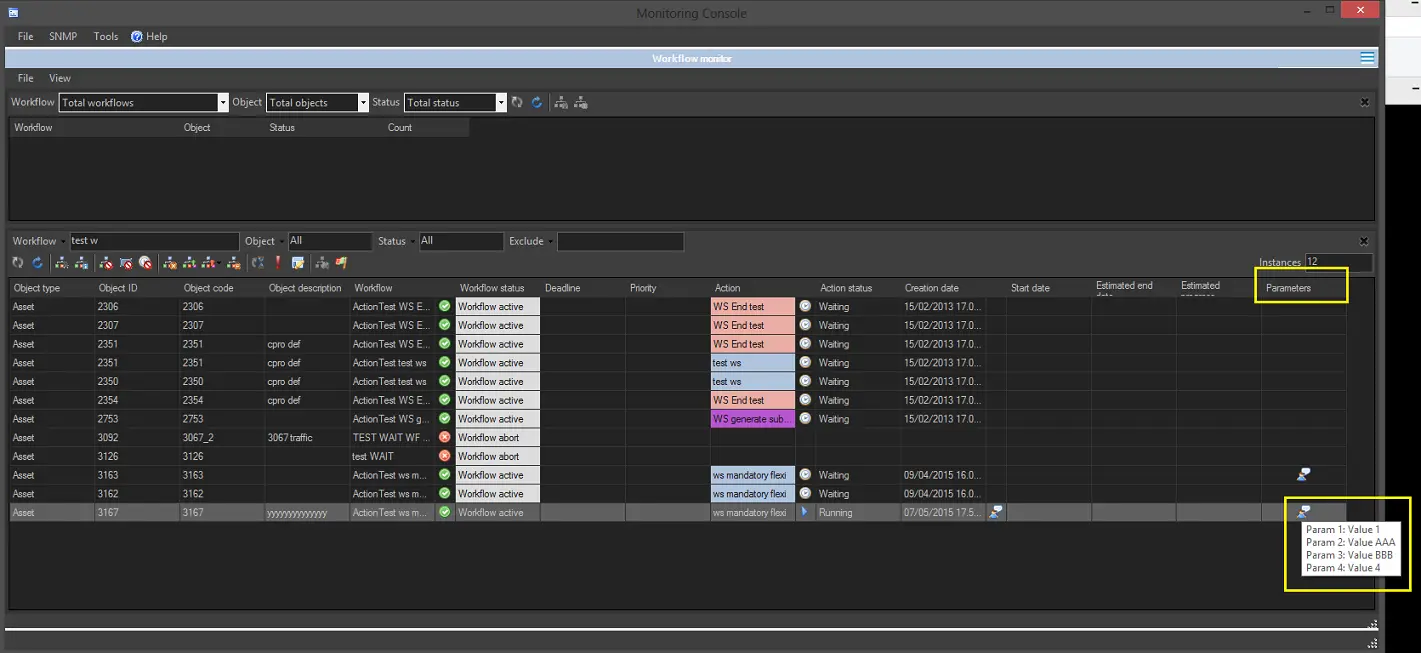Image resolution: width=1421 pixels, height=653 pixels.
Task: Click the blue refresh icon beside Total status
Action: (536, 102)
